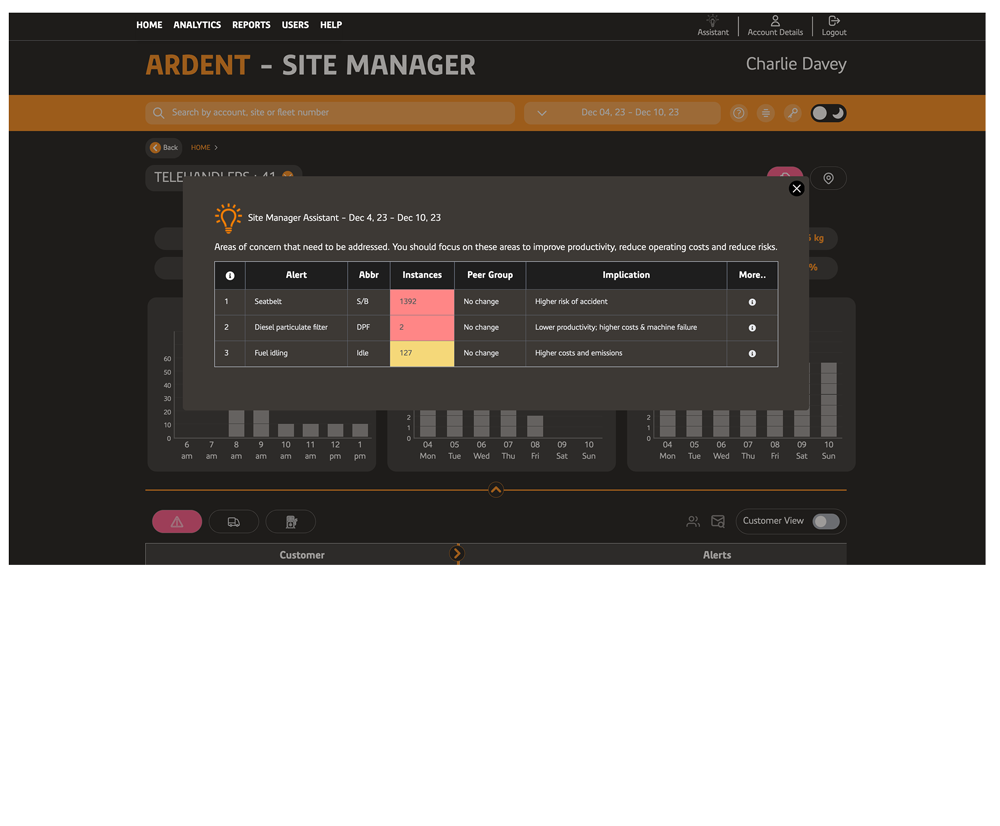Click the Instances column header

(422, 275)
